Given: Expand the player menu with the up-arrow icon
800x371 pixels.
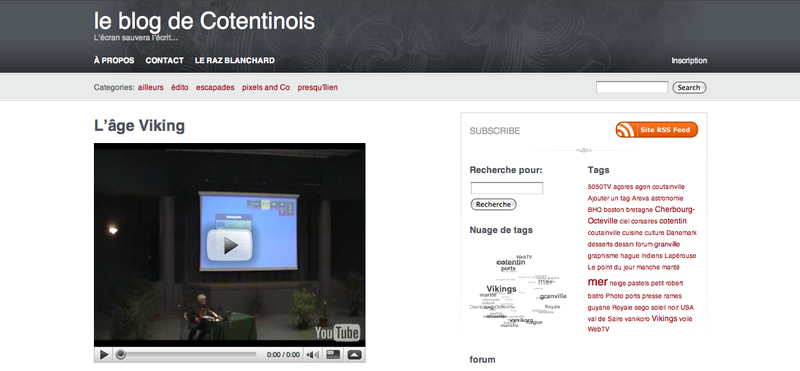Looking at the screenshot, I should [355, 355].
